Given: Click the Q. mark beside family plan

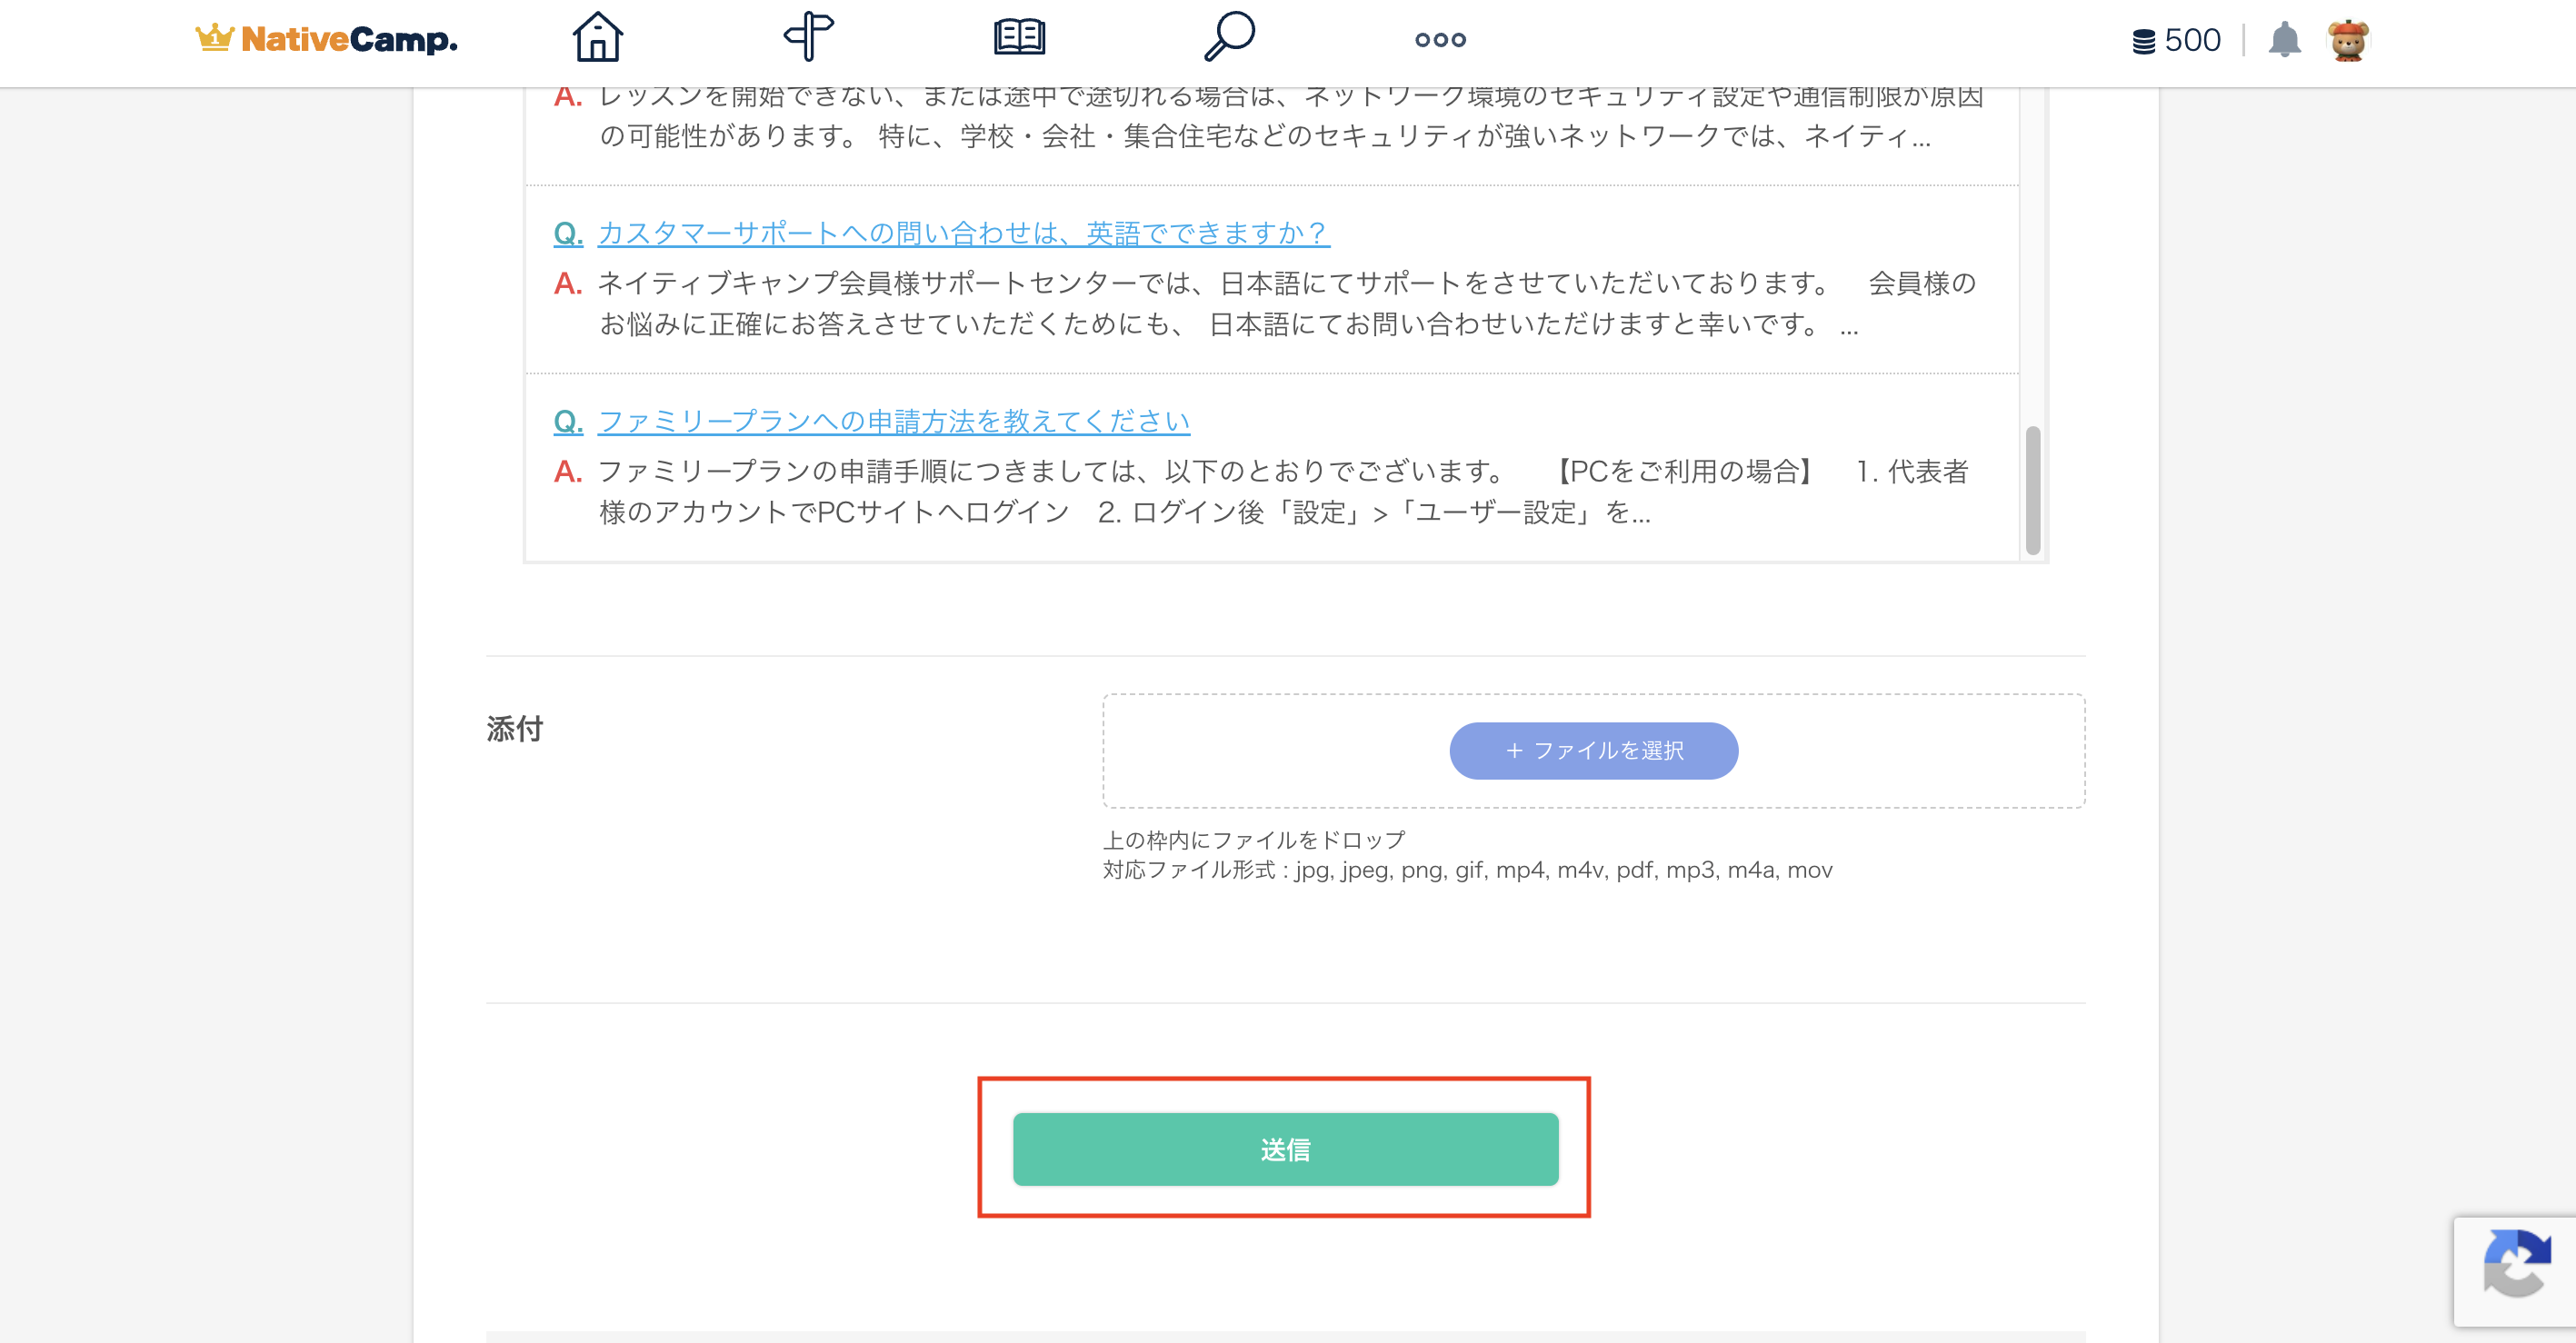Looking at the screenshot, I should (x=568, y=421).
